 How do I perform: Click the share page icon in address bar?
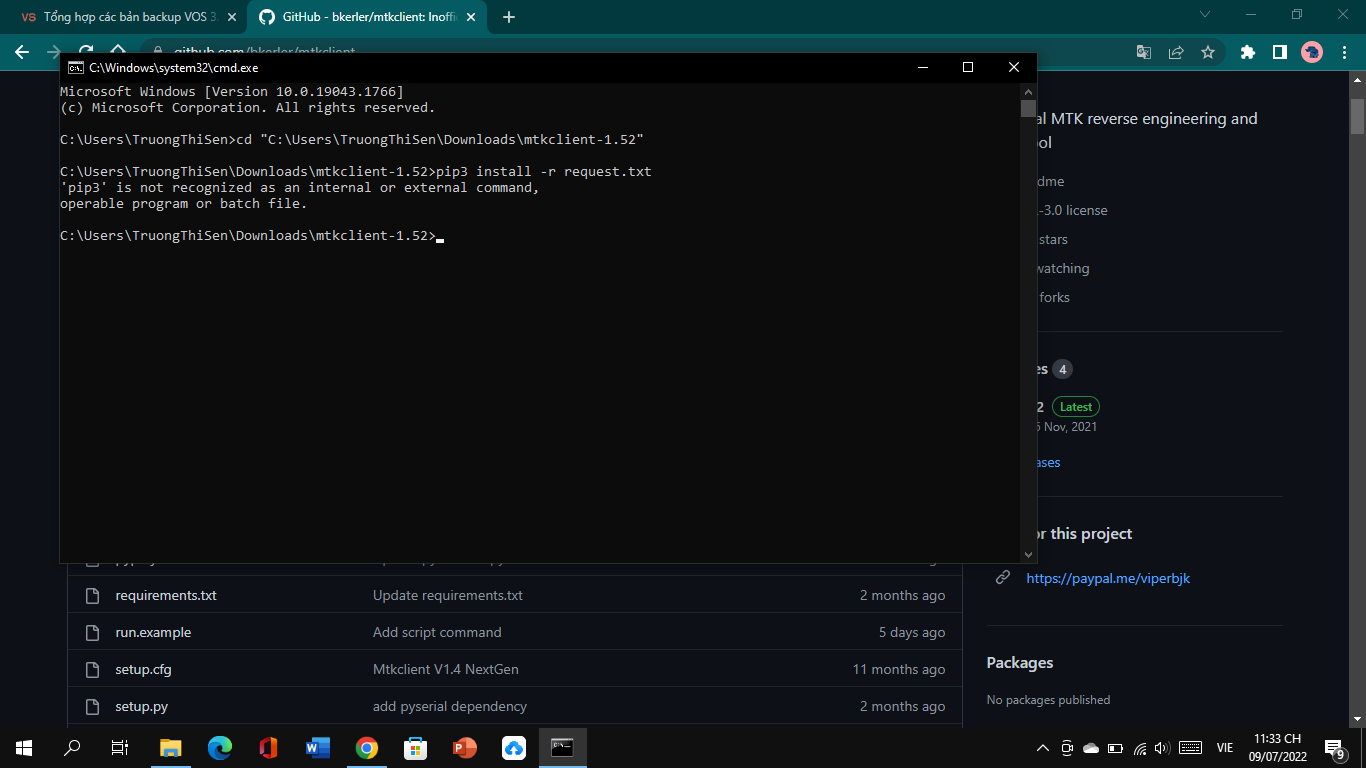1176,52
